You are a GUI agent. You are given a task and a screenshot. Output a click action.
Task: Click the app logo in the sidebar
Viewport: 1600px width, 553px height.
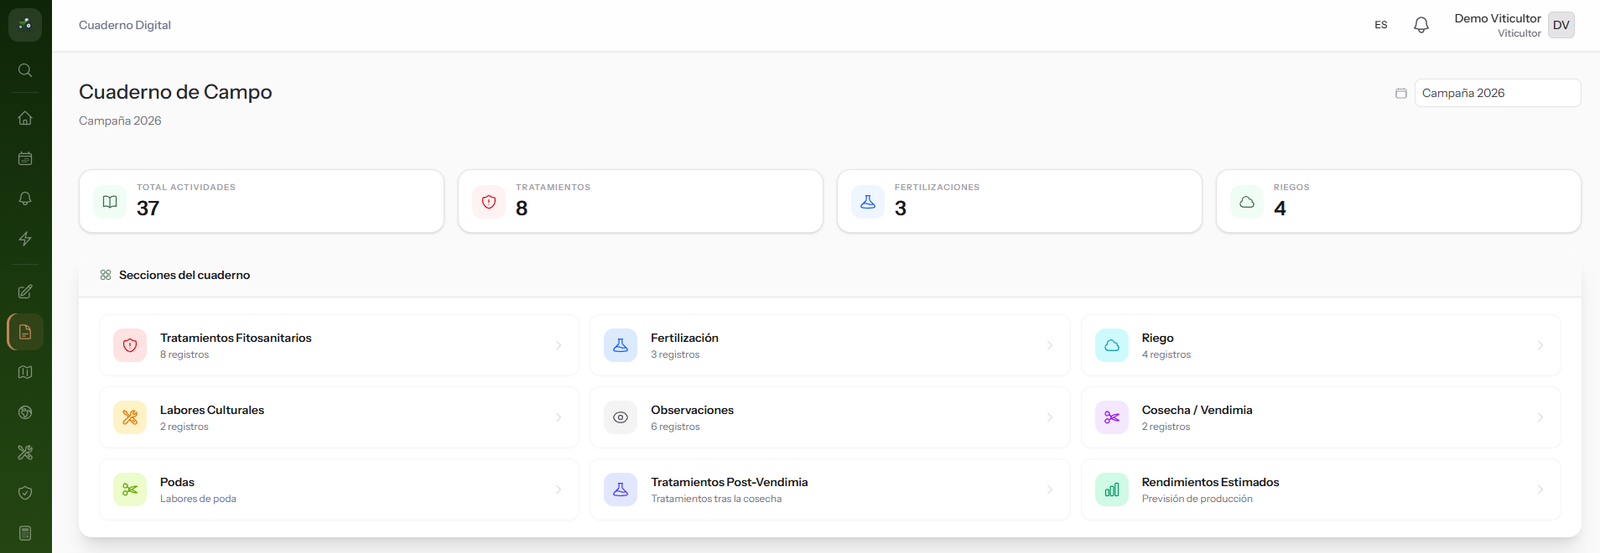click(x=25, y=24)
